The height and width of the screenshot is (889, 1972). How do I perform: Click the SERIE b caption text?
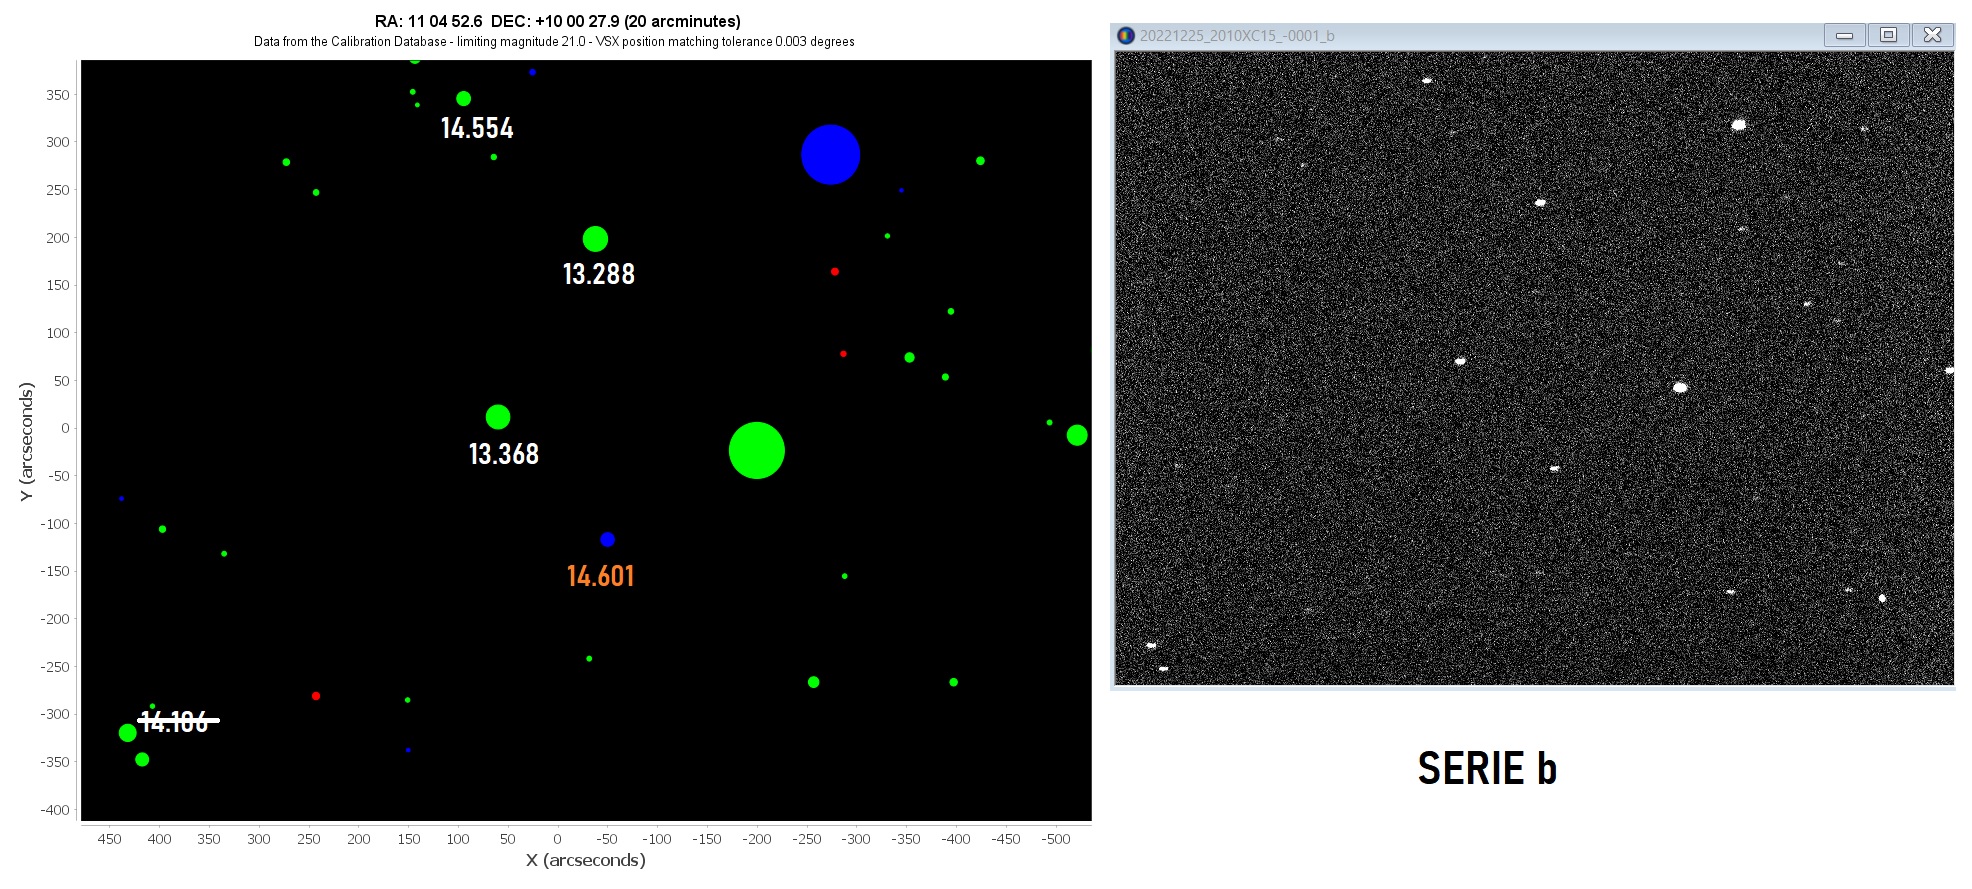(1487, 768)
